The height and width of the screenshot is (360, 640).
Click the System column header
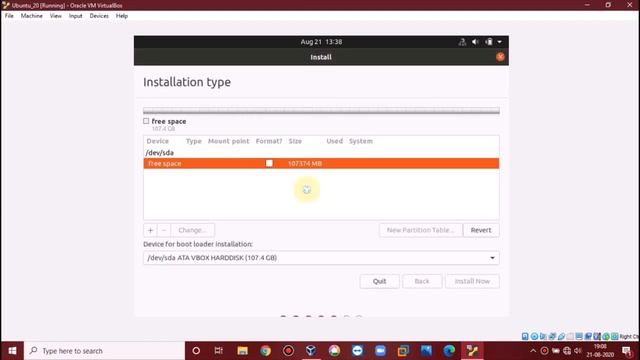(360, 141)
